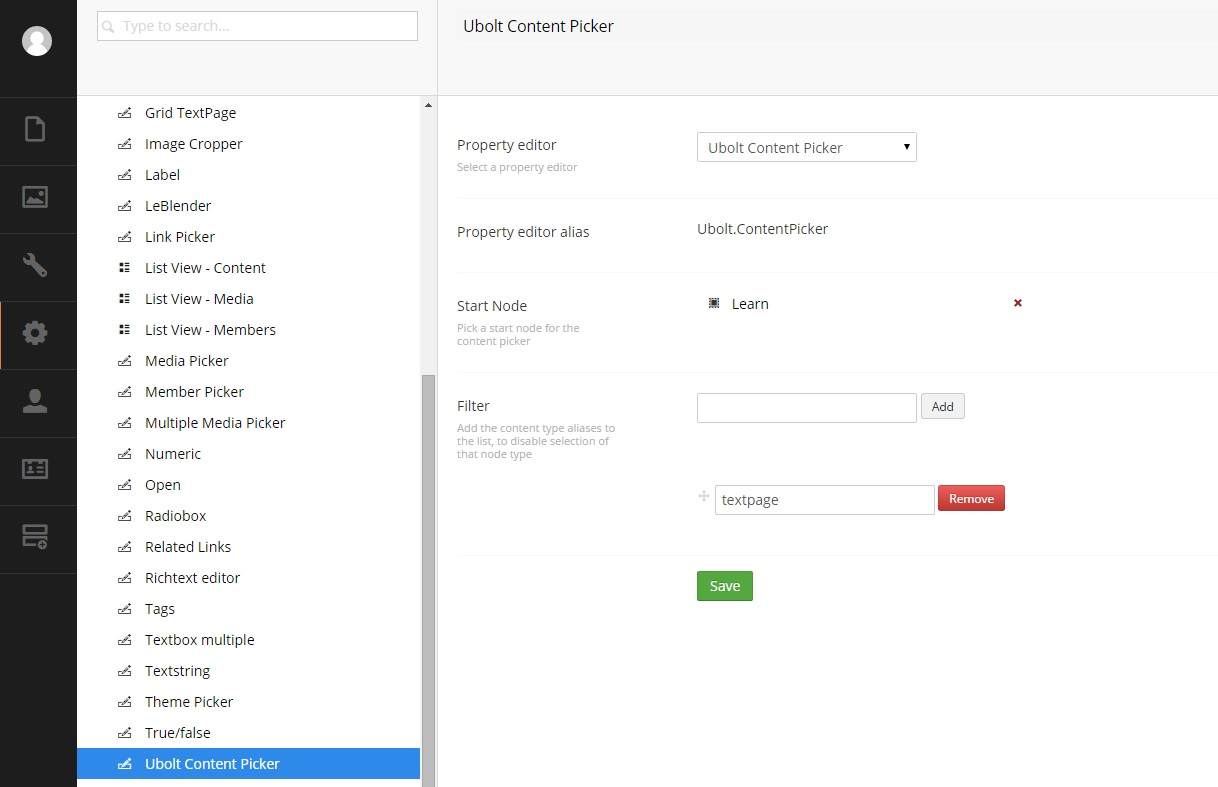The height and width of the screenshot is (787, 1218).
Task: Open LeBlender data type
Action: tap(178, 206)
